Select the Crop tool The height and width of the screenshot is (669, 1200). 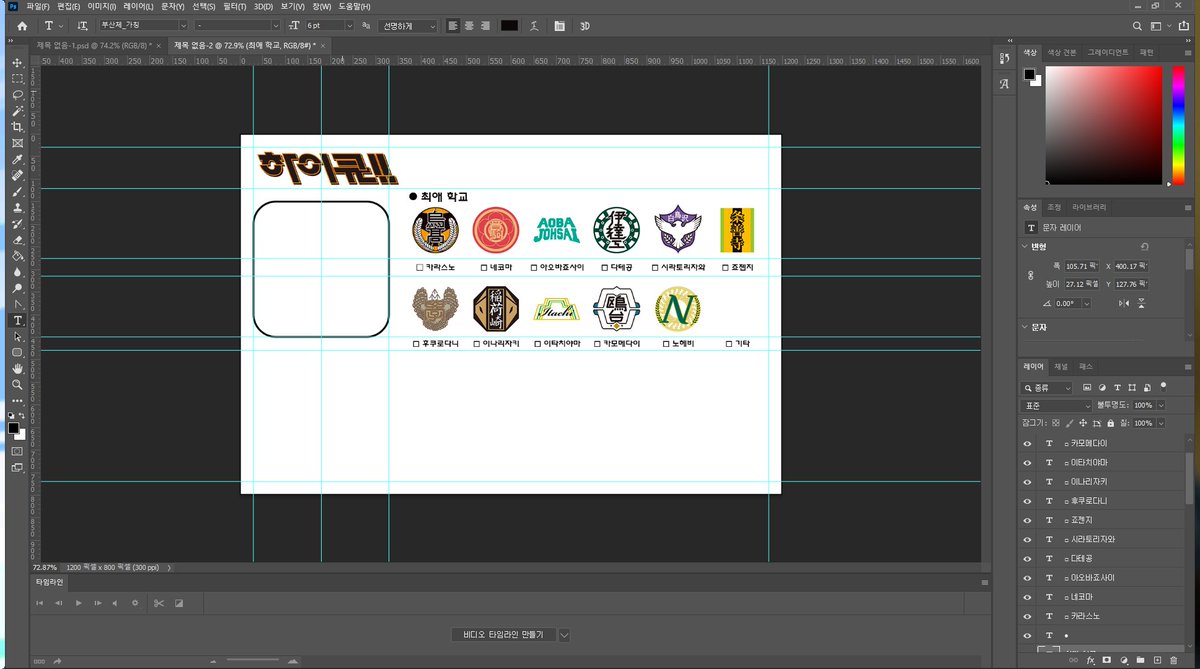tap(17, 127)
